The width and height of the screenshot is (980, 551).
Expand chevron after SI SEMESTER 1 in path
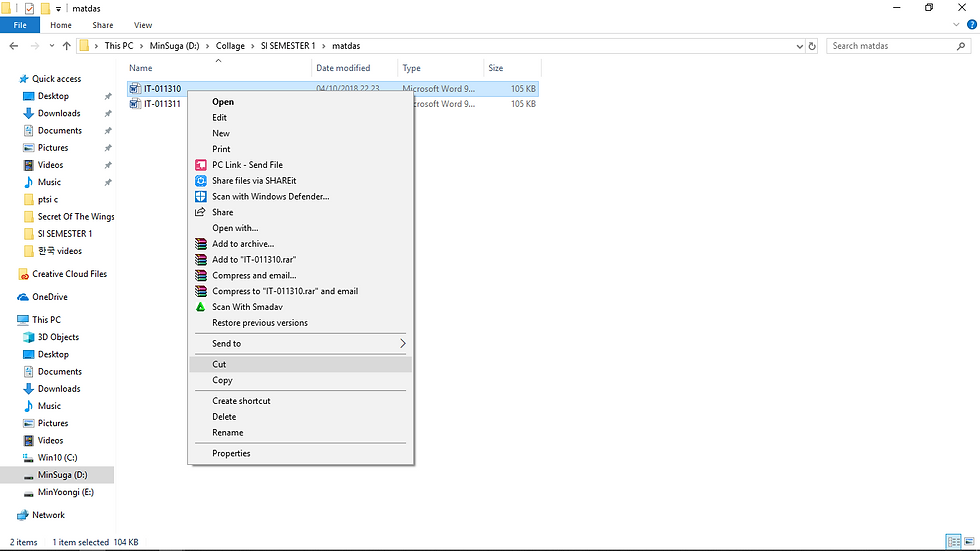[324, 46]
